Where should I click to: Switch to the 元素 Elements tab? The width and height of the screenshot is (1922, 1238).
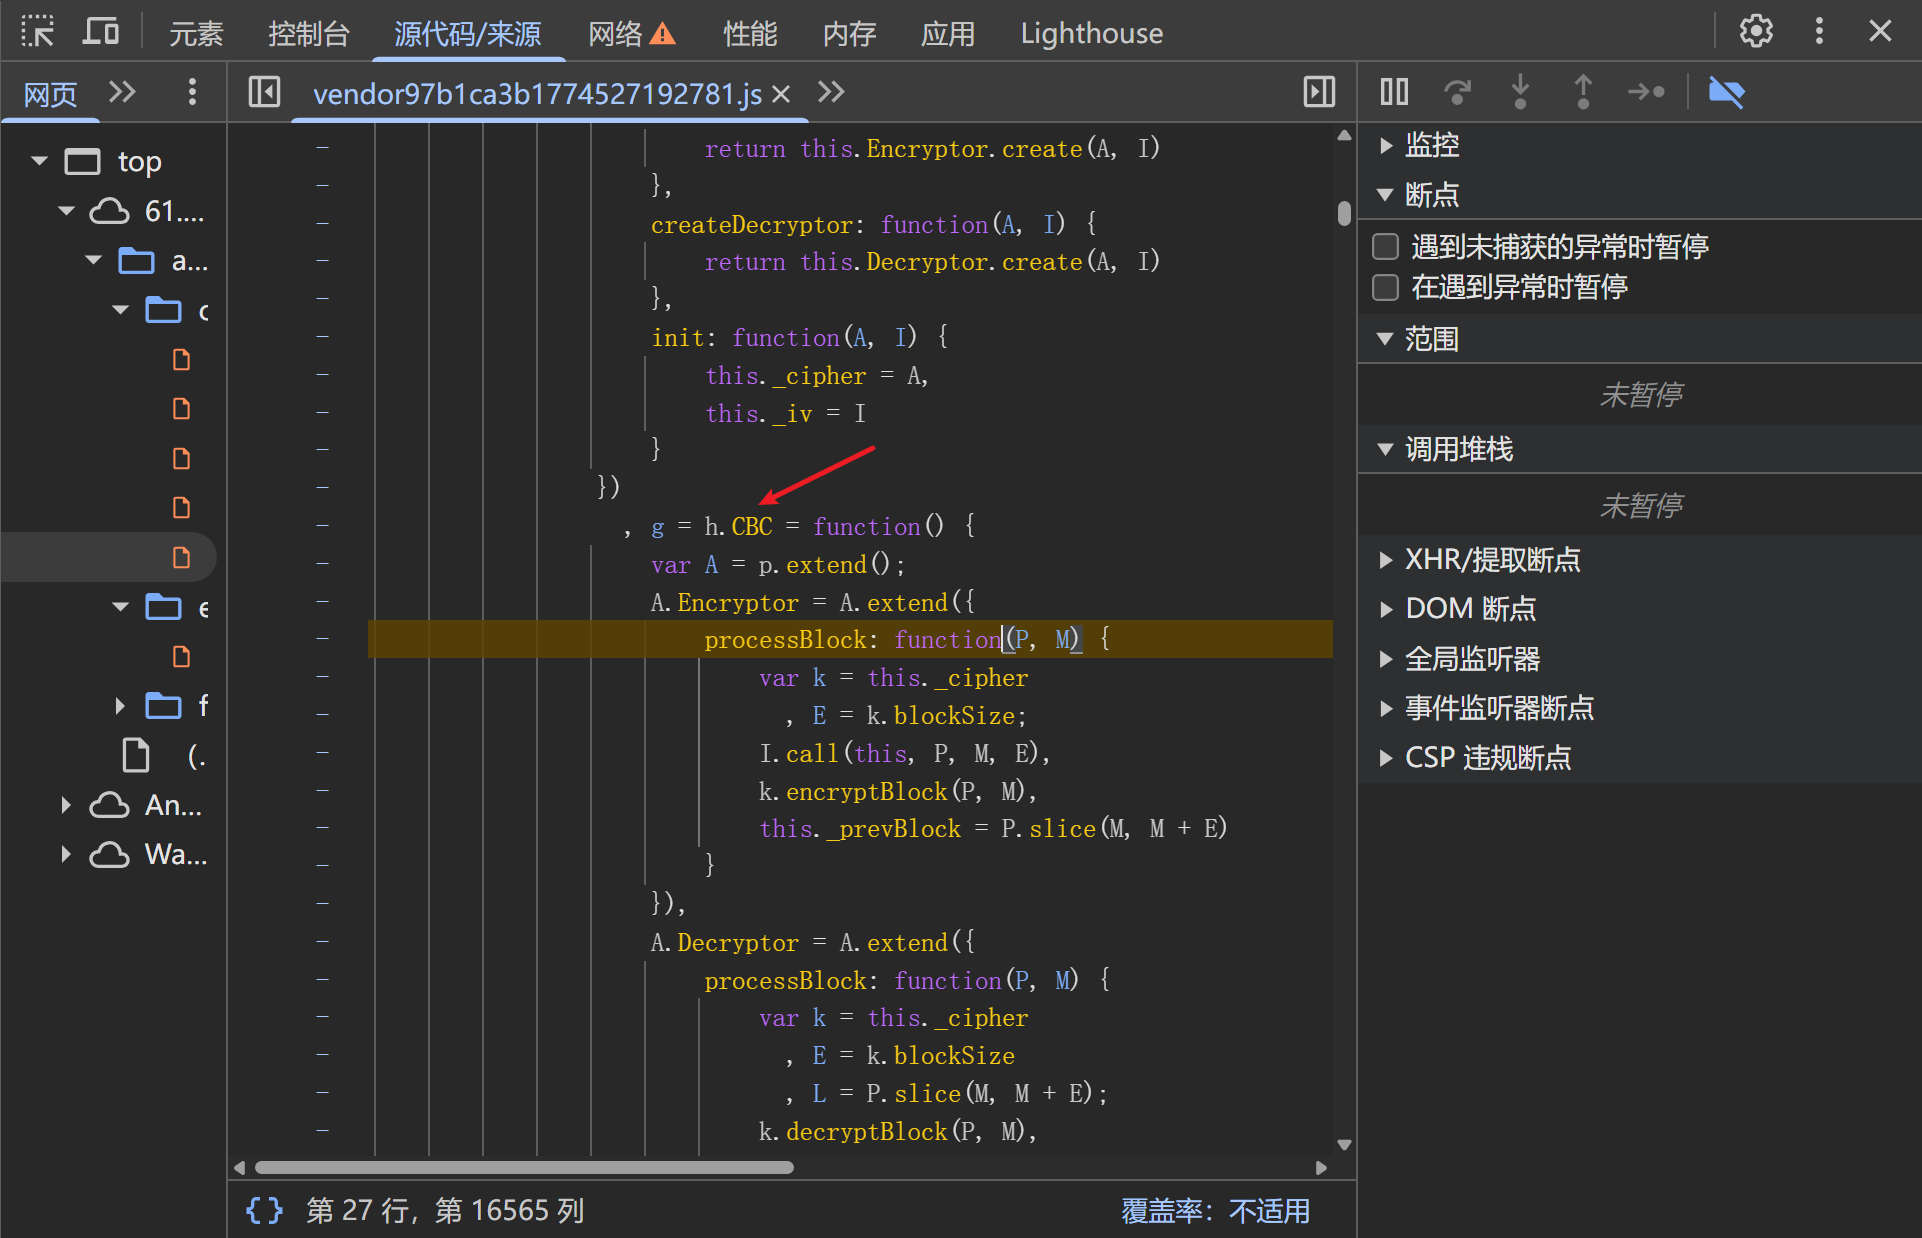[x=196, y=34]
